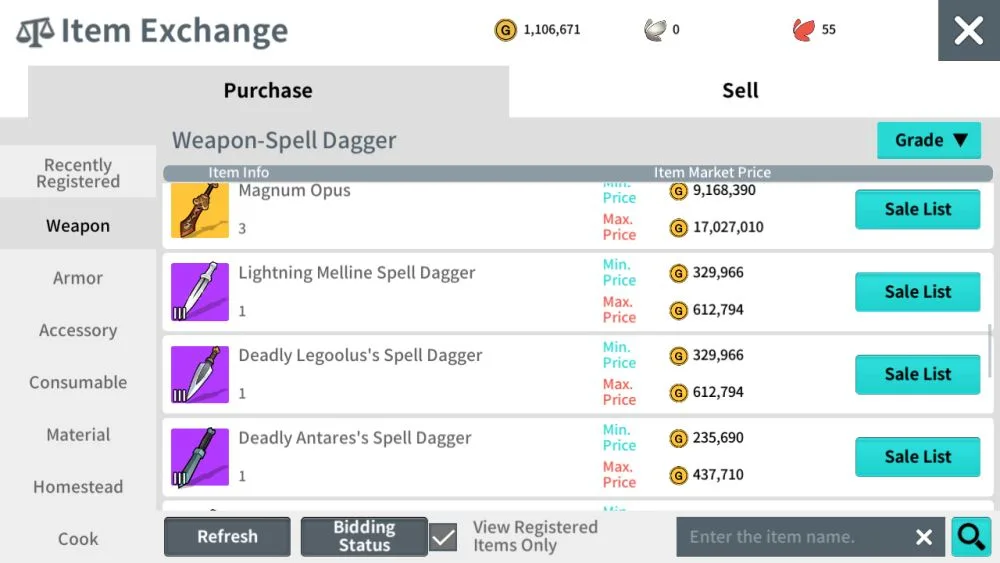Open the Bidding Status view
The height and width of the screenshot is (563, 1000).
pos(364,537)
